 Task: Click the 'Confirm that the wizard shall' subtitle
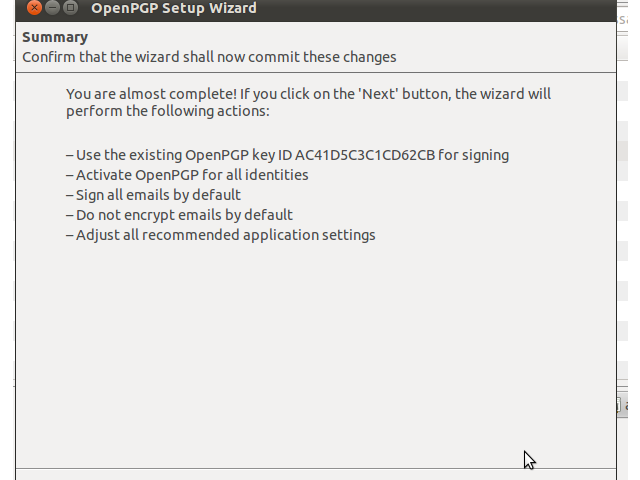pos(209,57)
